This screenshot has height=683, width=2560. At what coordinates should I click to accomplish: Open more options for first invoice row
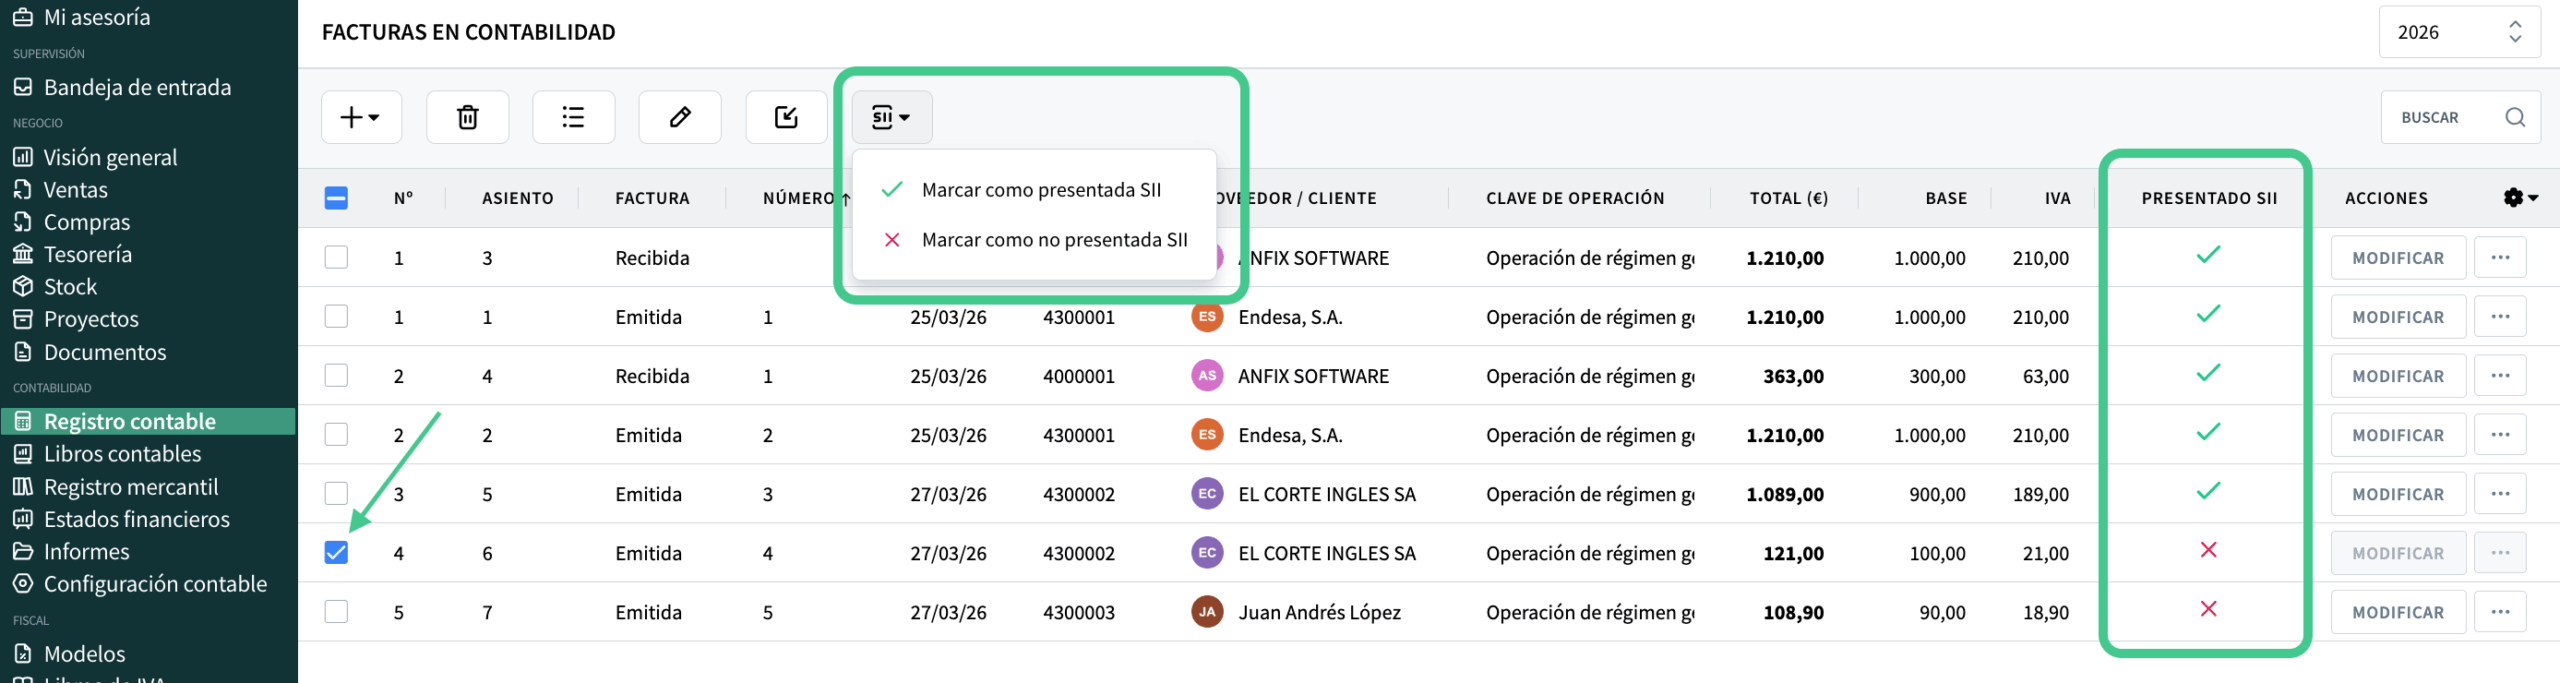pyautogui.click(x=2500, y=258)
